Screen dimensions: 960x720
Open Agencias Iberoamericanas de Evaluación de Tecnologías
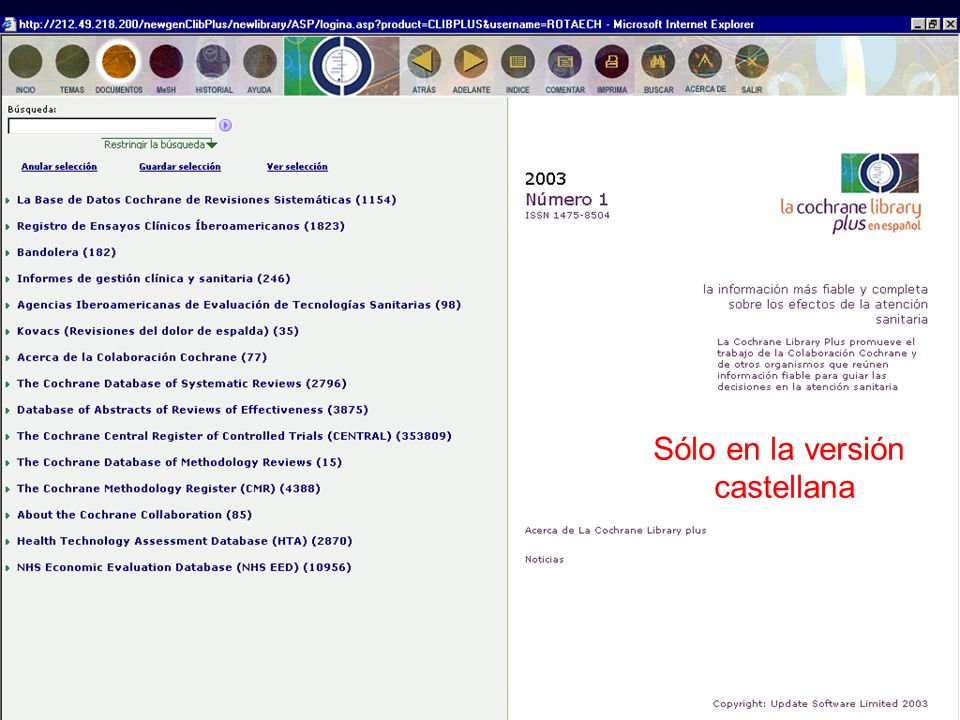(x=239, y=305)
